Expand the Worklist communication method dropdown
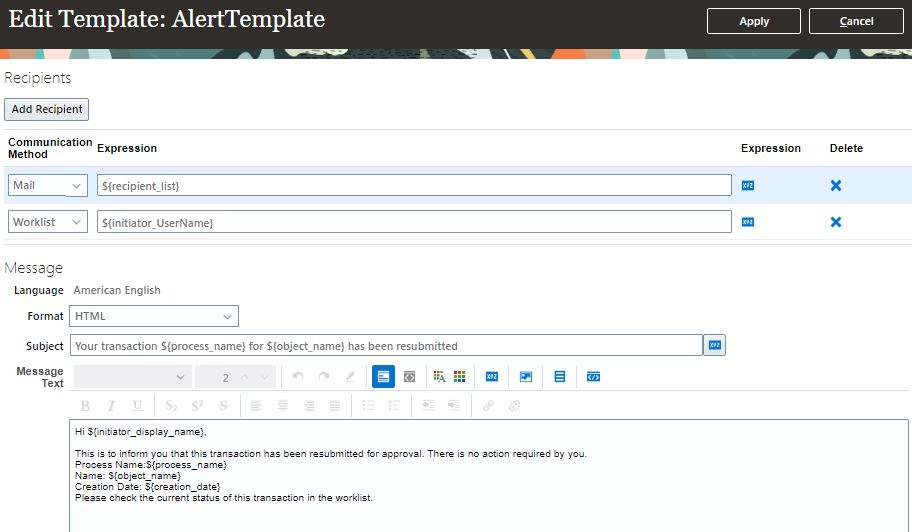 pyautogui.click(x=76, y=222)
